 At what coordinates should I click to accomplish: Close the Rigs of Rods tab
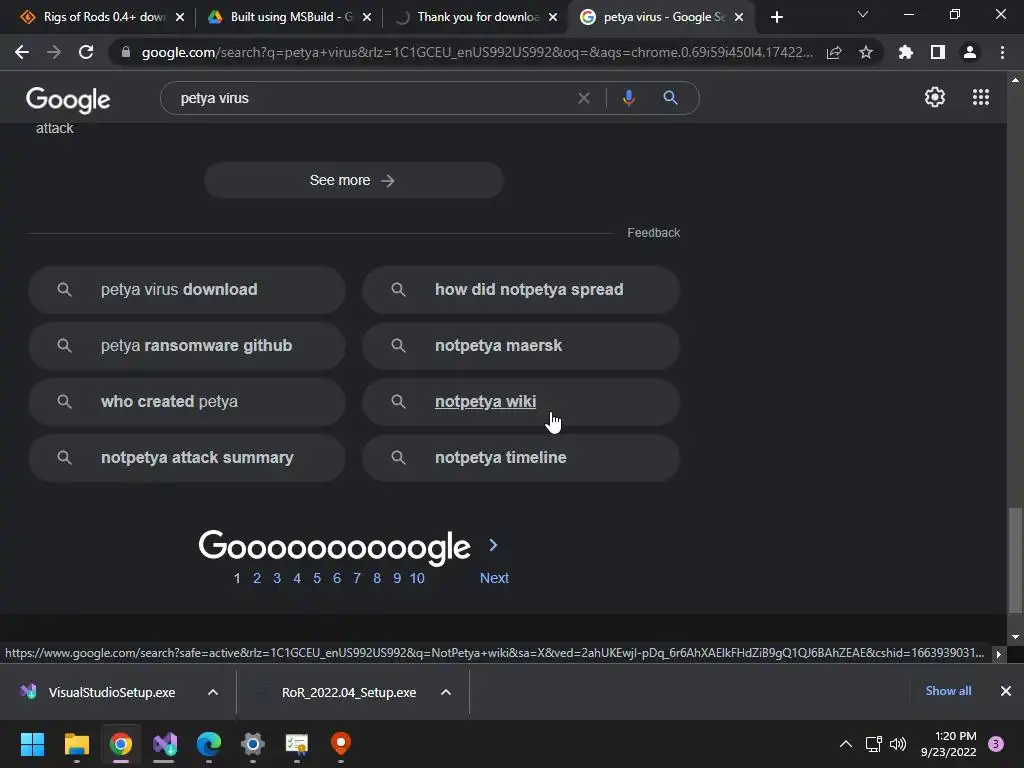180,17
